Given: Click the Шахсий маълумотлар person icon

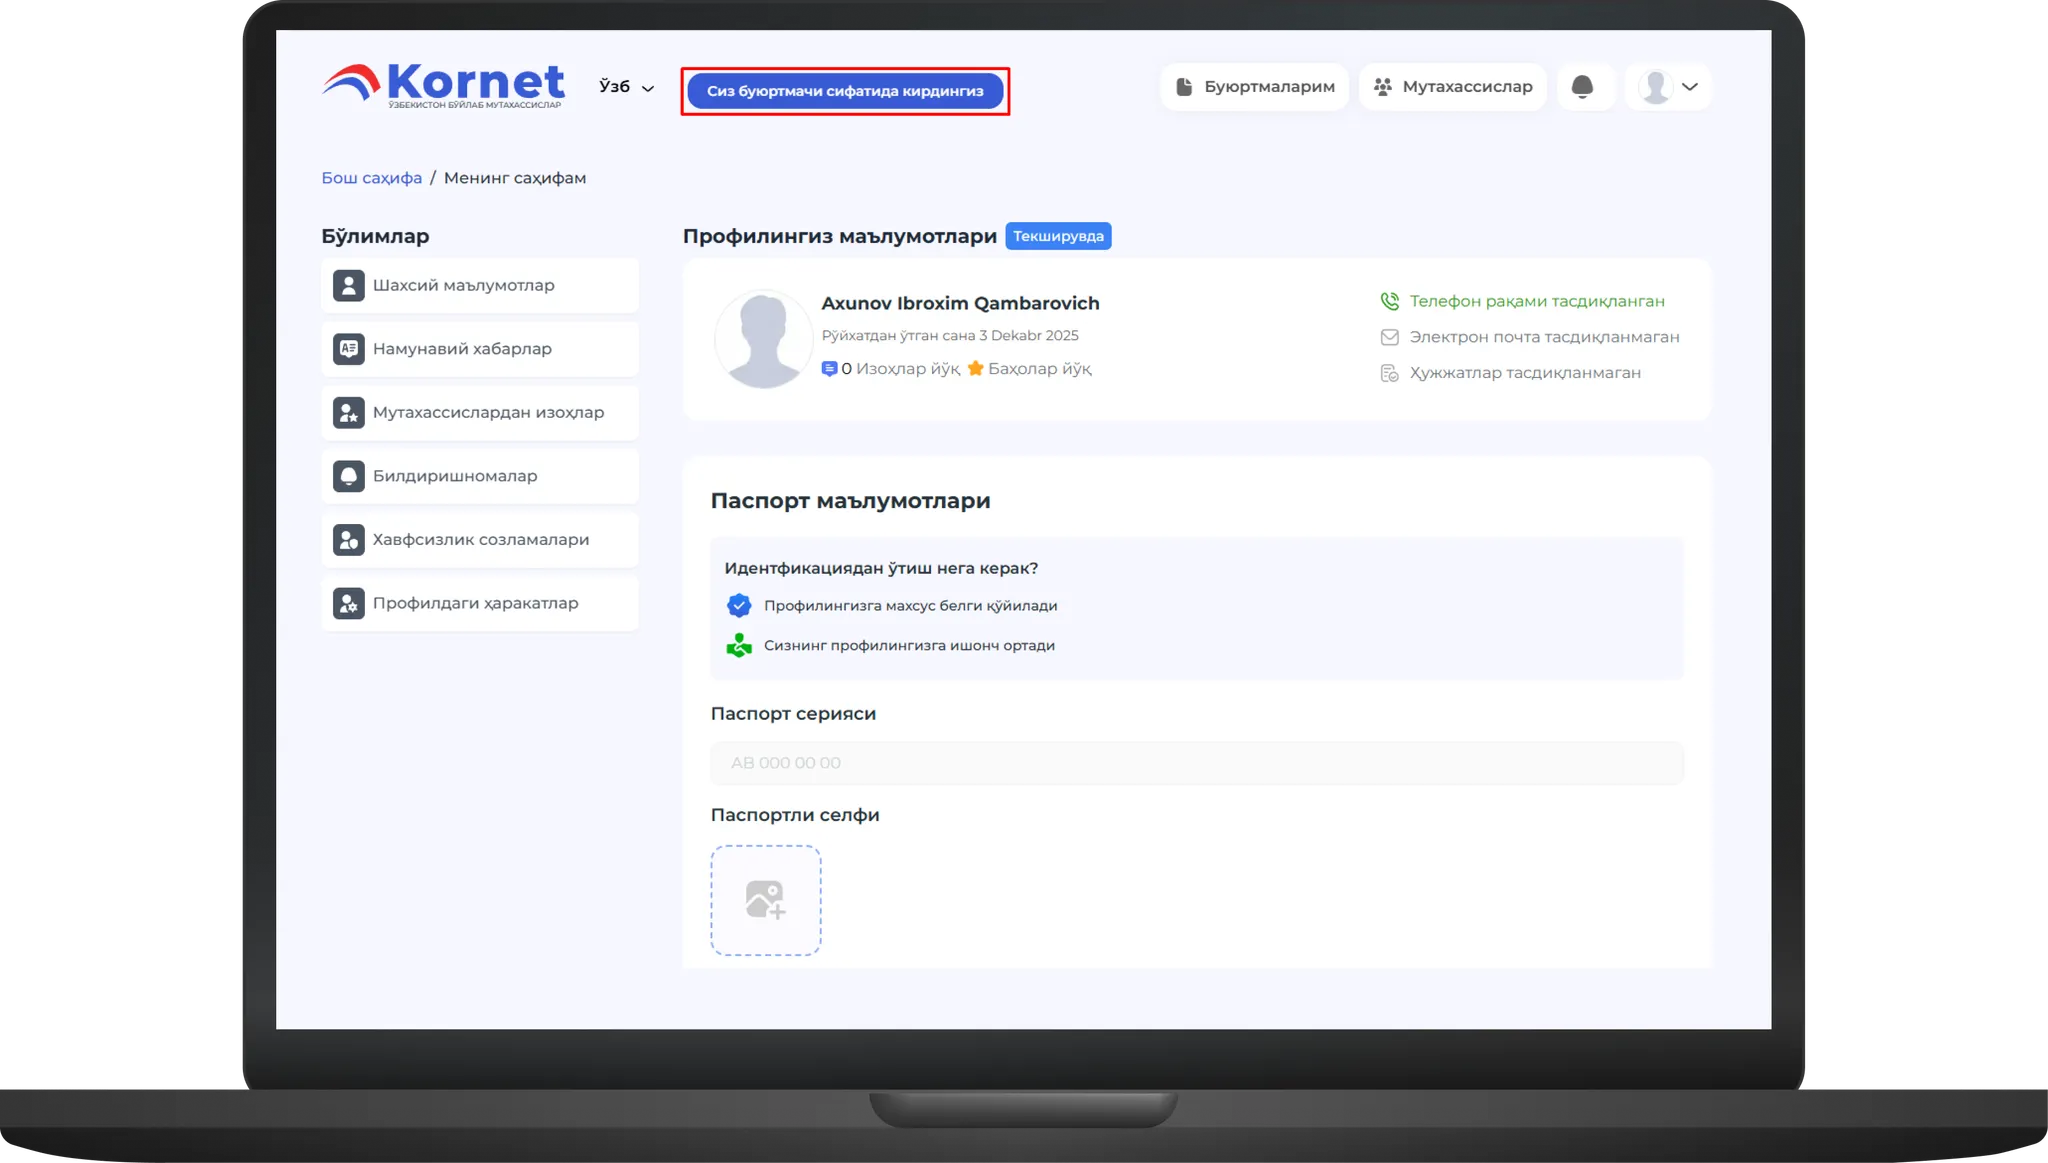Looking at the screenshot, I should coord(348,286).
